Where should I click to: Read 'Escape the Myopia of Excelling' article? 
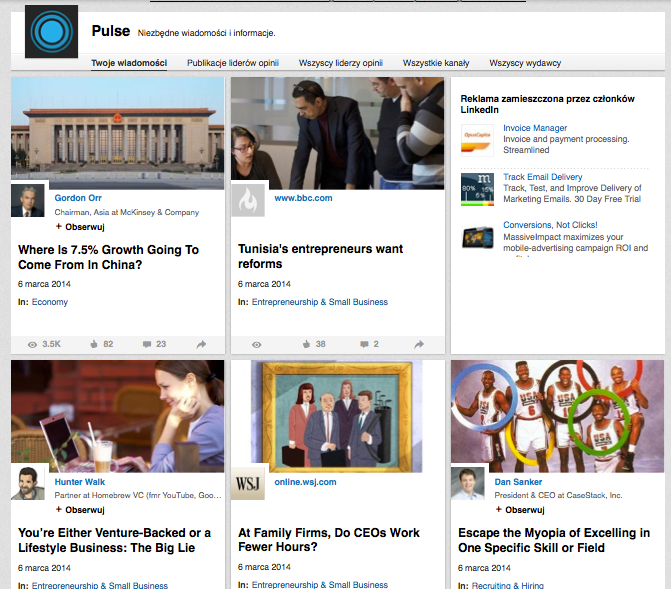tap(554, 540)
